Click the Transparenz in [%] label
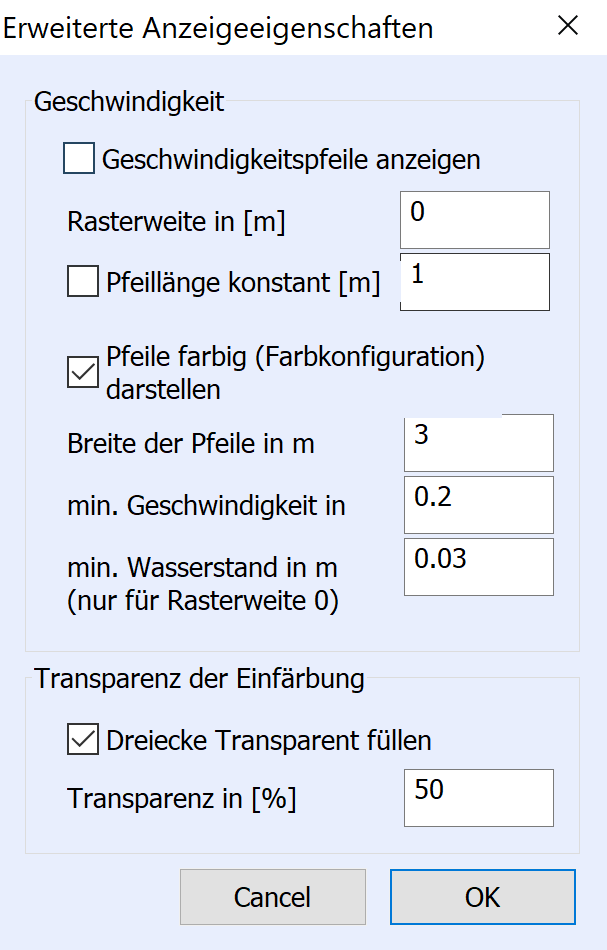Screen dimensions: 607x950 pyautogui.click(x=181, y=799)
